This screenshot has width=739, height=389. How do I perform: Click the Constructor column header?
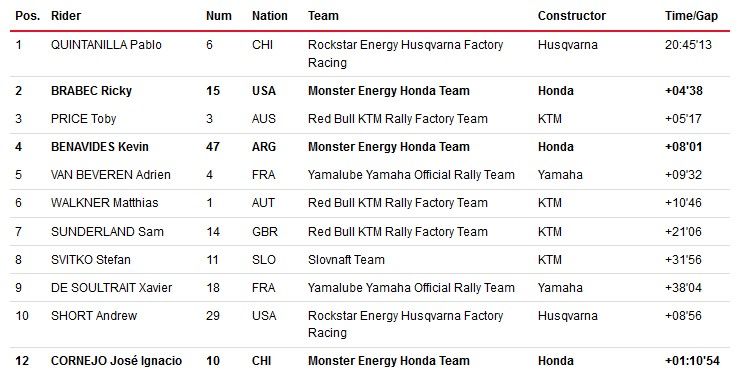point(572,16)
